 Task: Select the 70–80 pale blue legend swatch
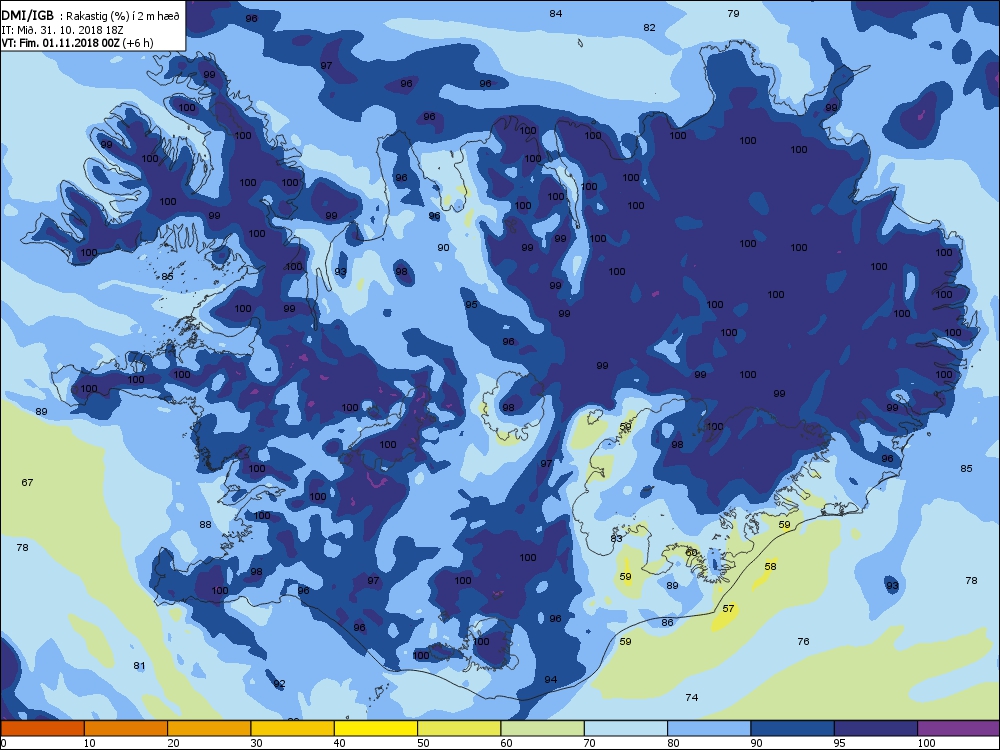(x=626, y=728)
